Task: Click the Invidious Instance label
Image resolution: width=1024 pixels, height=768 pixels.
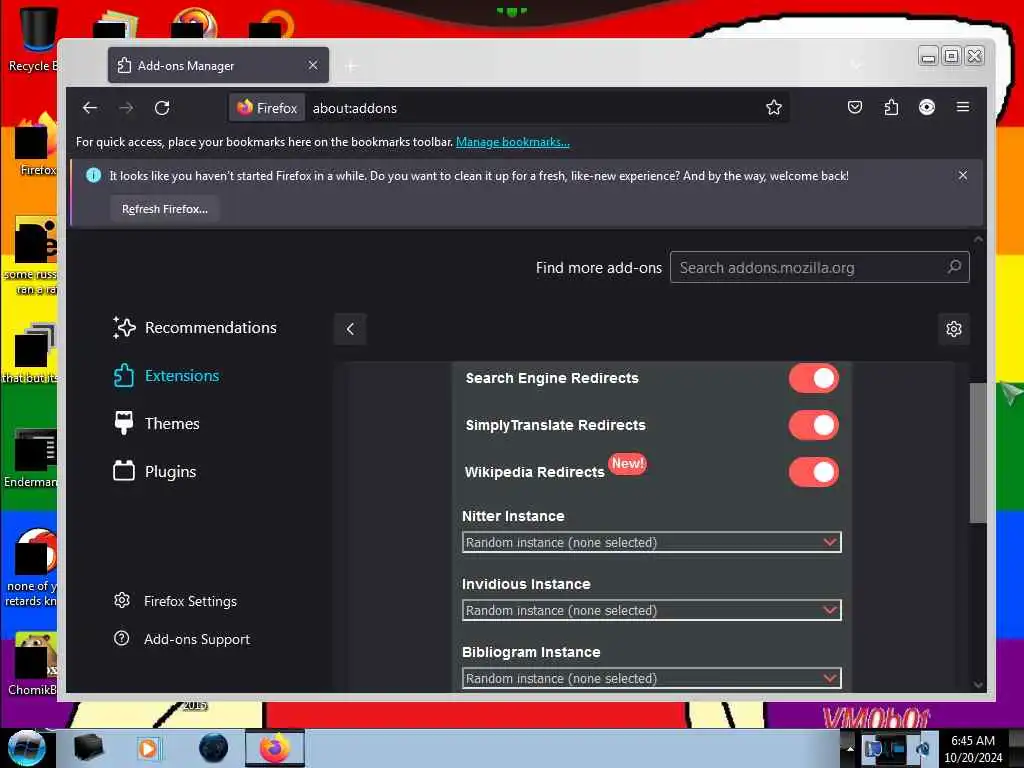Action: 526,584
